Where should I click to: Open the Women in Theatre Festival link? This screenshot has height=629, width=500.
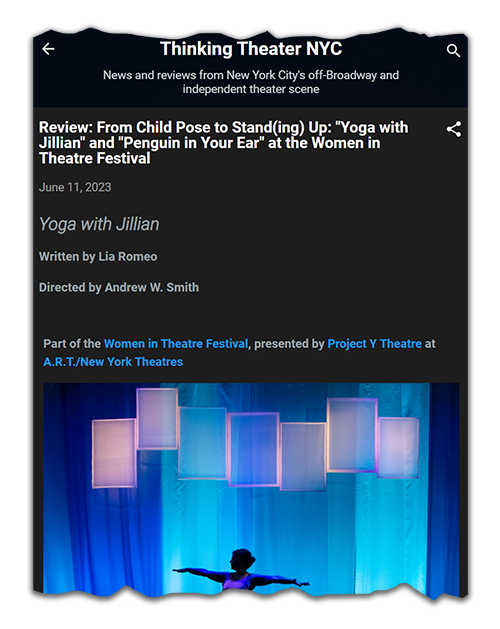point(176,344)
